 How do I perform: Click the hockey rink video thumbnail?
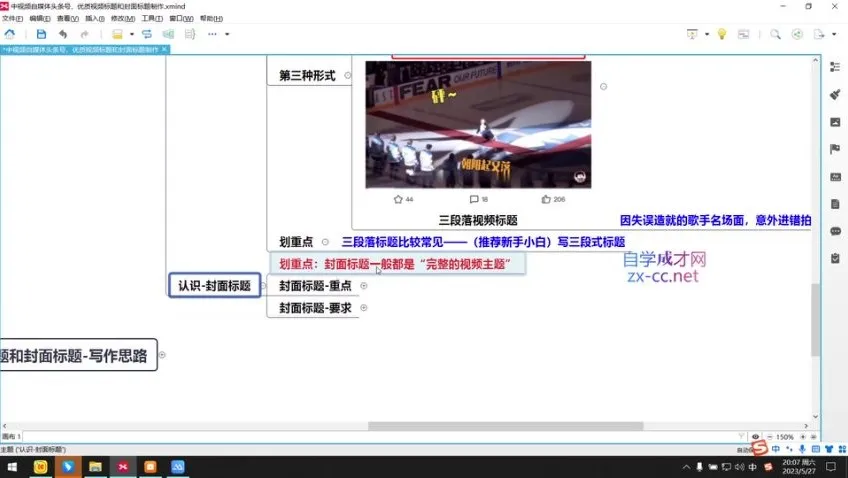478,124
